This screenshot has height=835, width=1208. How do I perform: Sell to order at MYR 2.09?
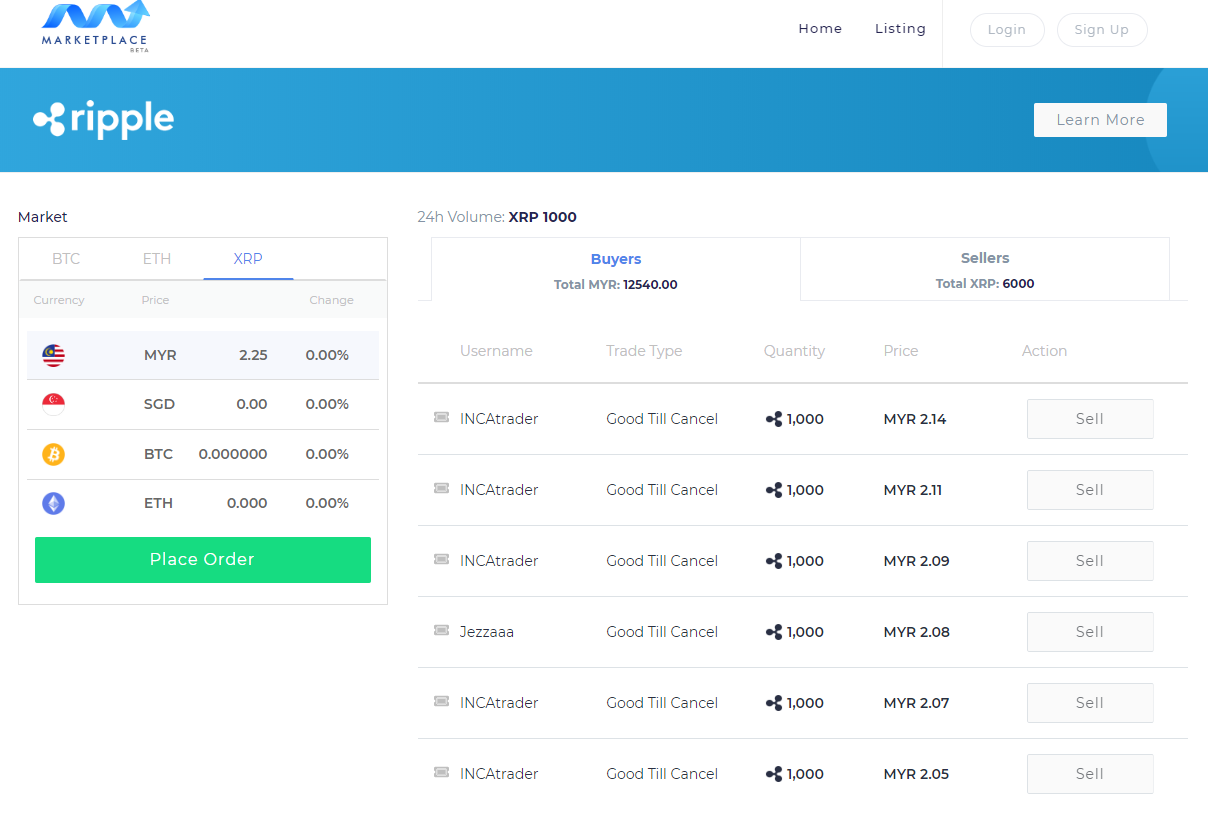(1090, 561)
